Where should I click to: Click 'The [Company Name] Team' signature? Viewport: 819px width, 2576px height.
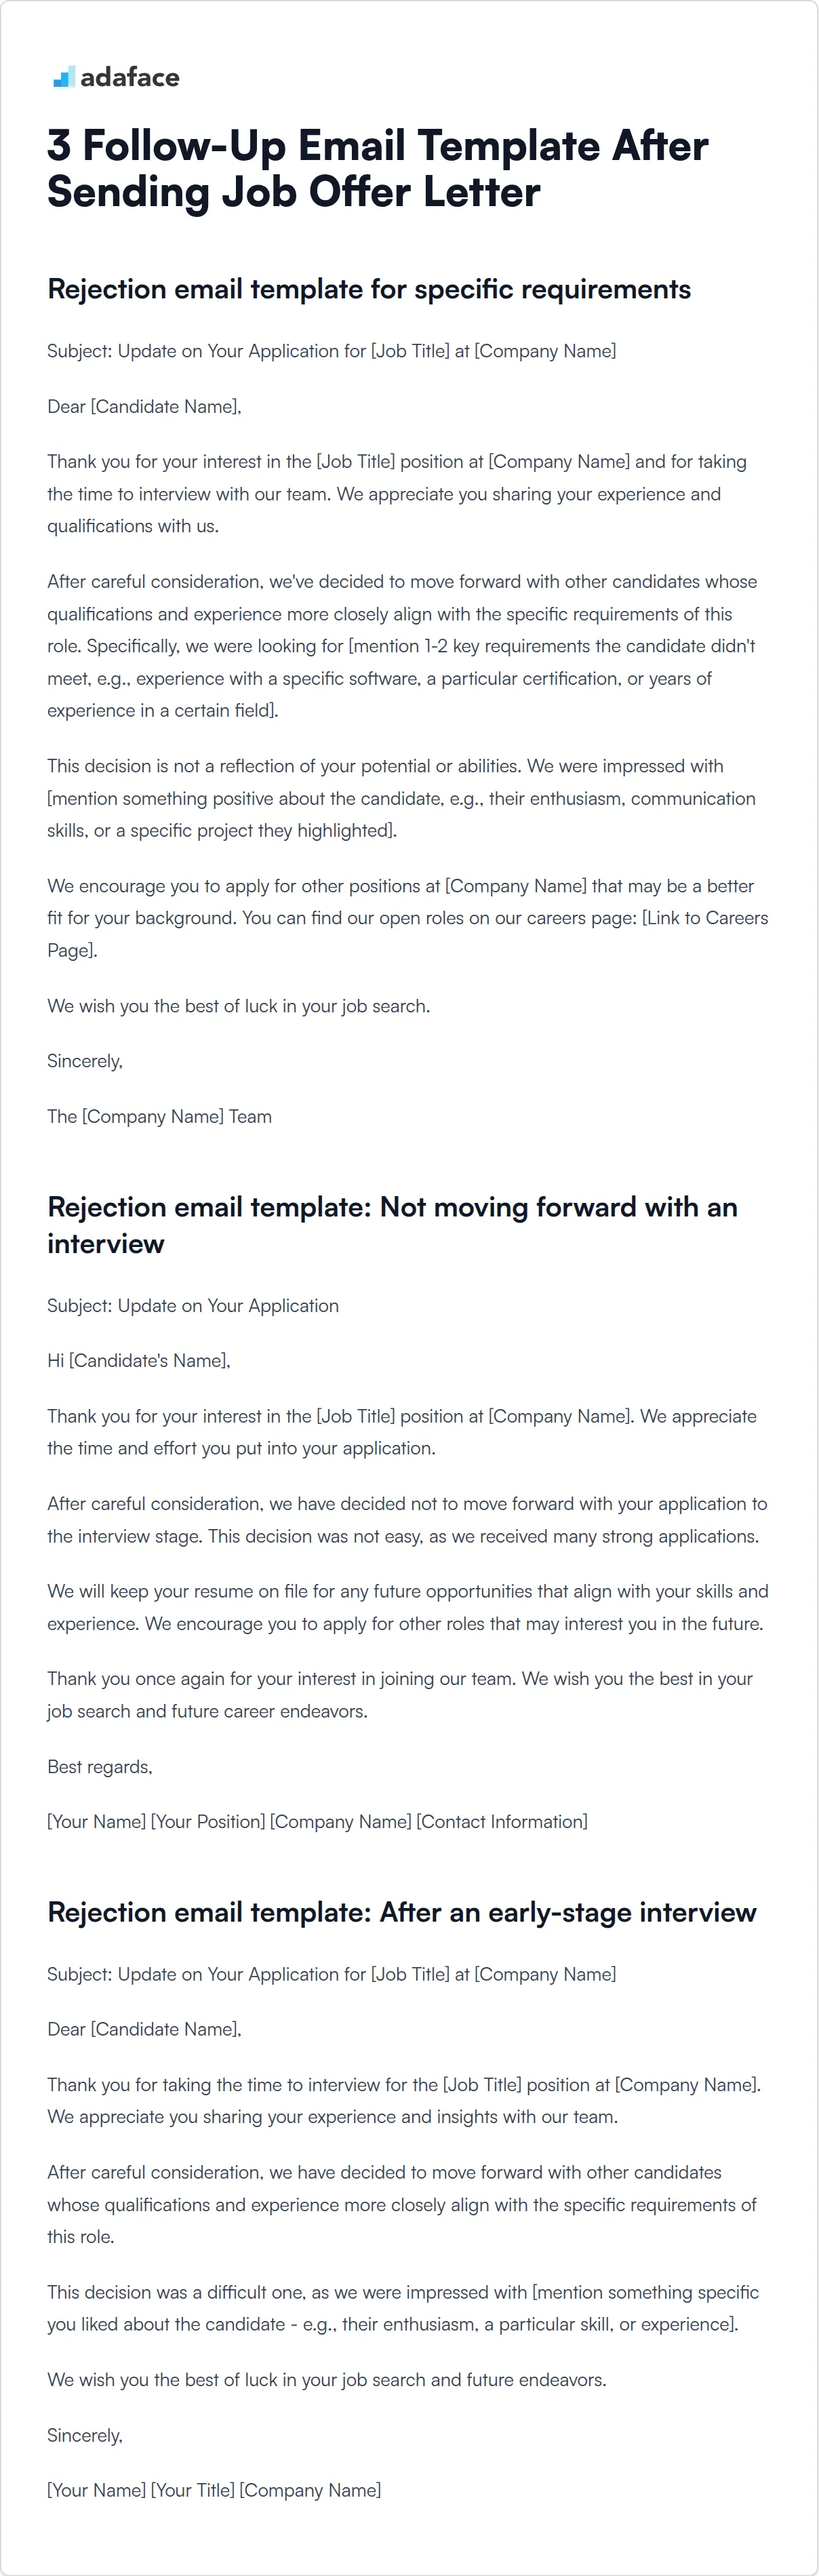[159, 1117]
